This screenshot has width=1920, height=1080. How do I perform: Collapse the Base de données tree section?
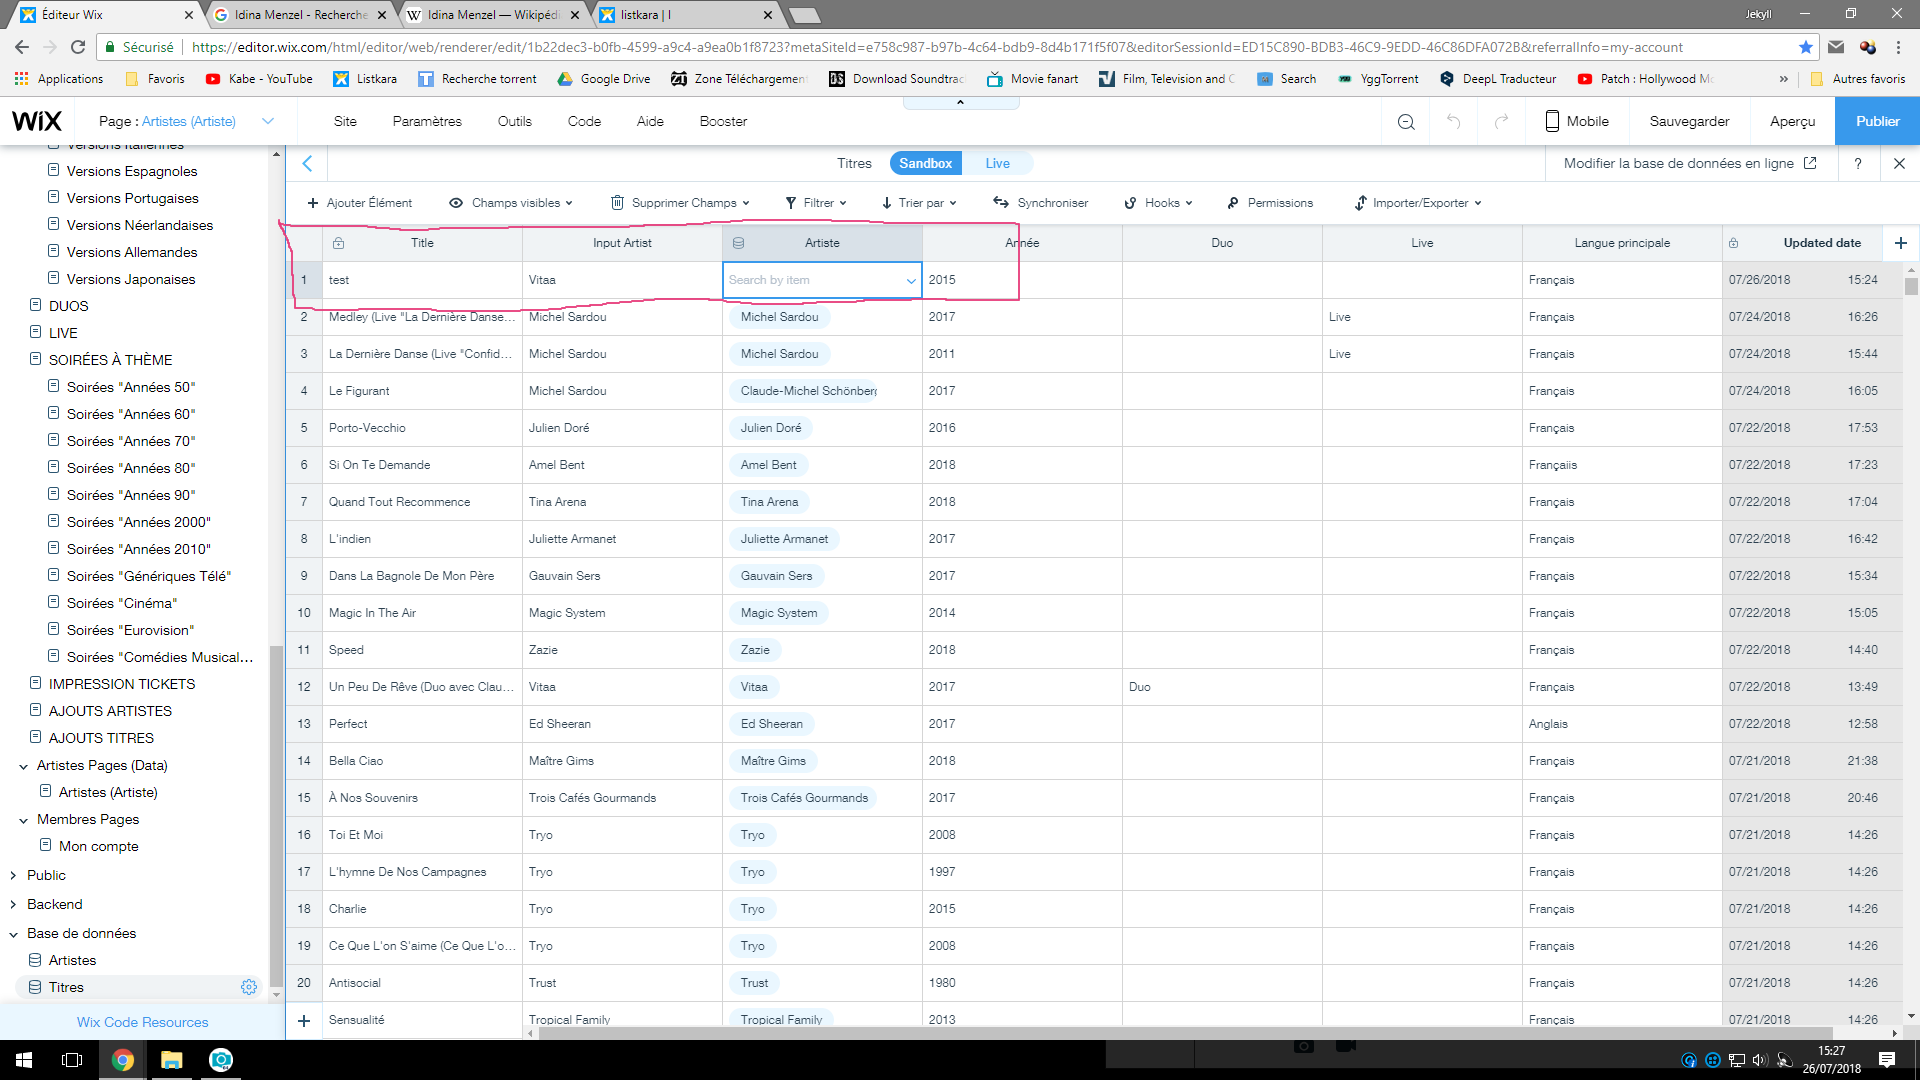tap(14, 934)
